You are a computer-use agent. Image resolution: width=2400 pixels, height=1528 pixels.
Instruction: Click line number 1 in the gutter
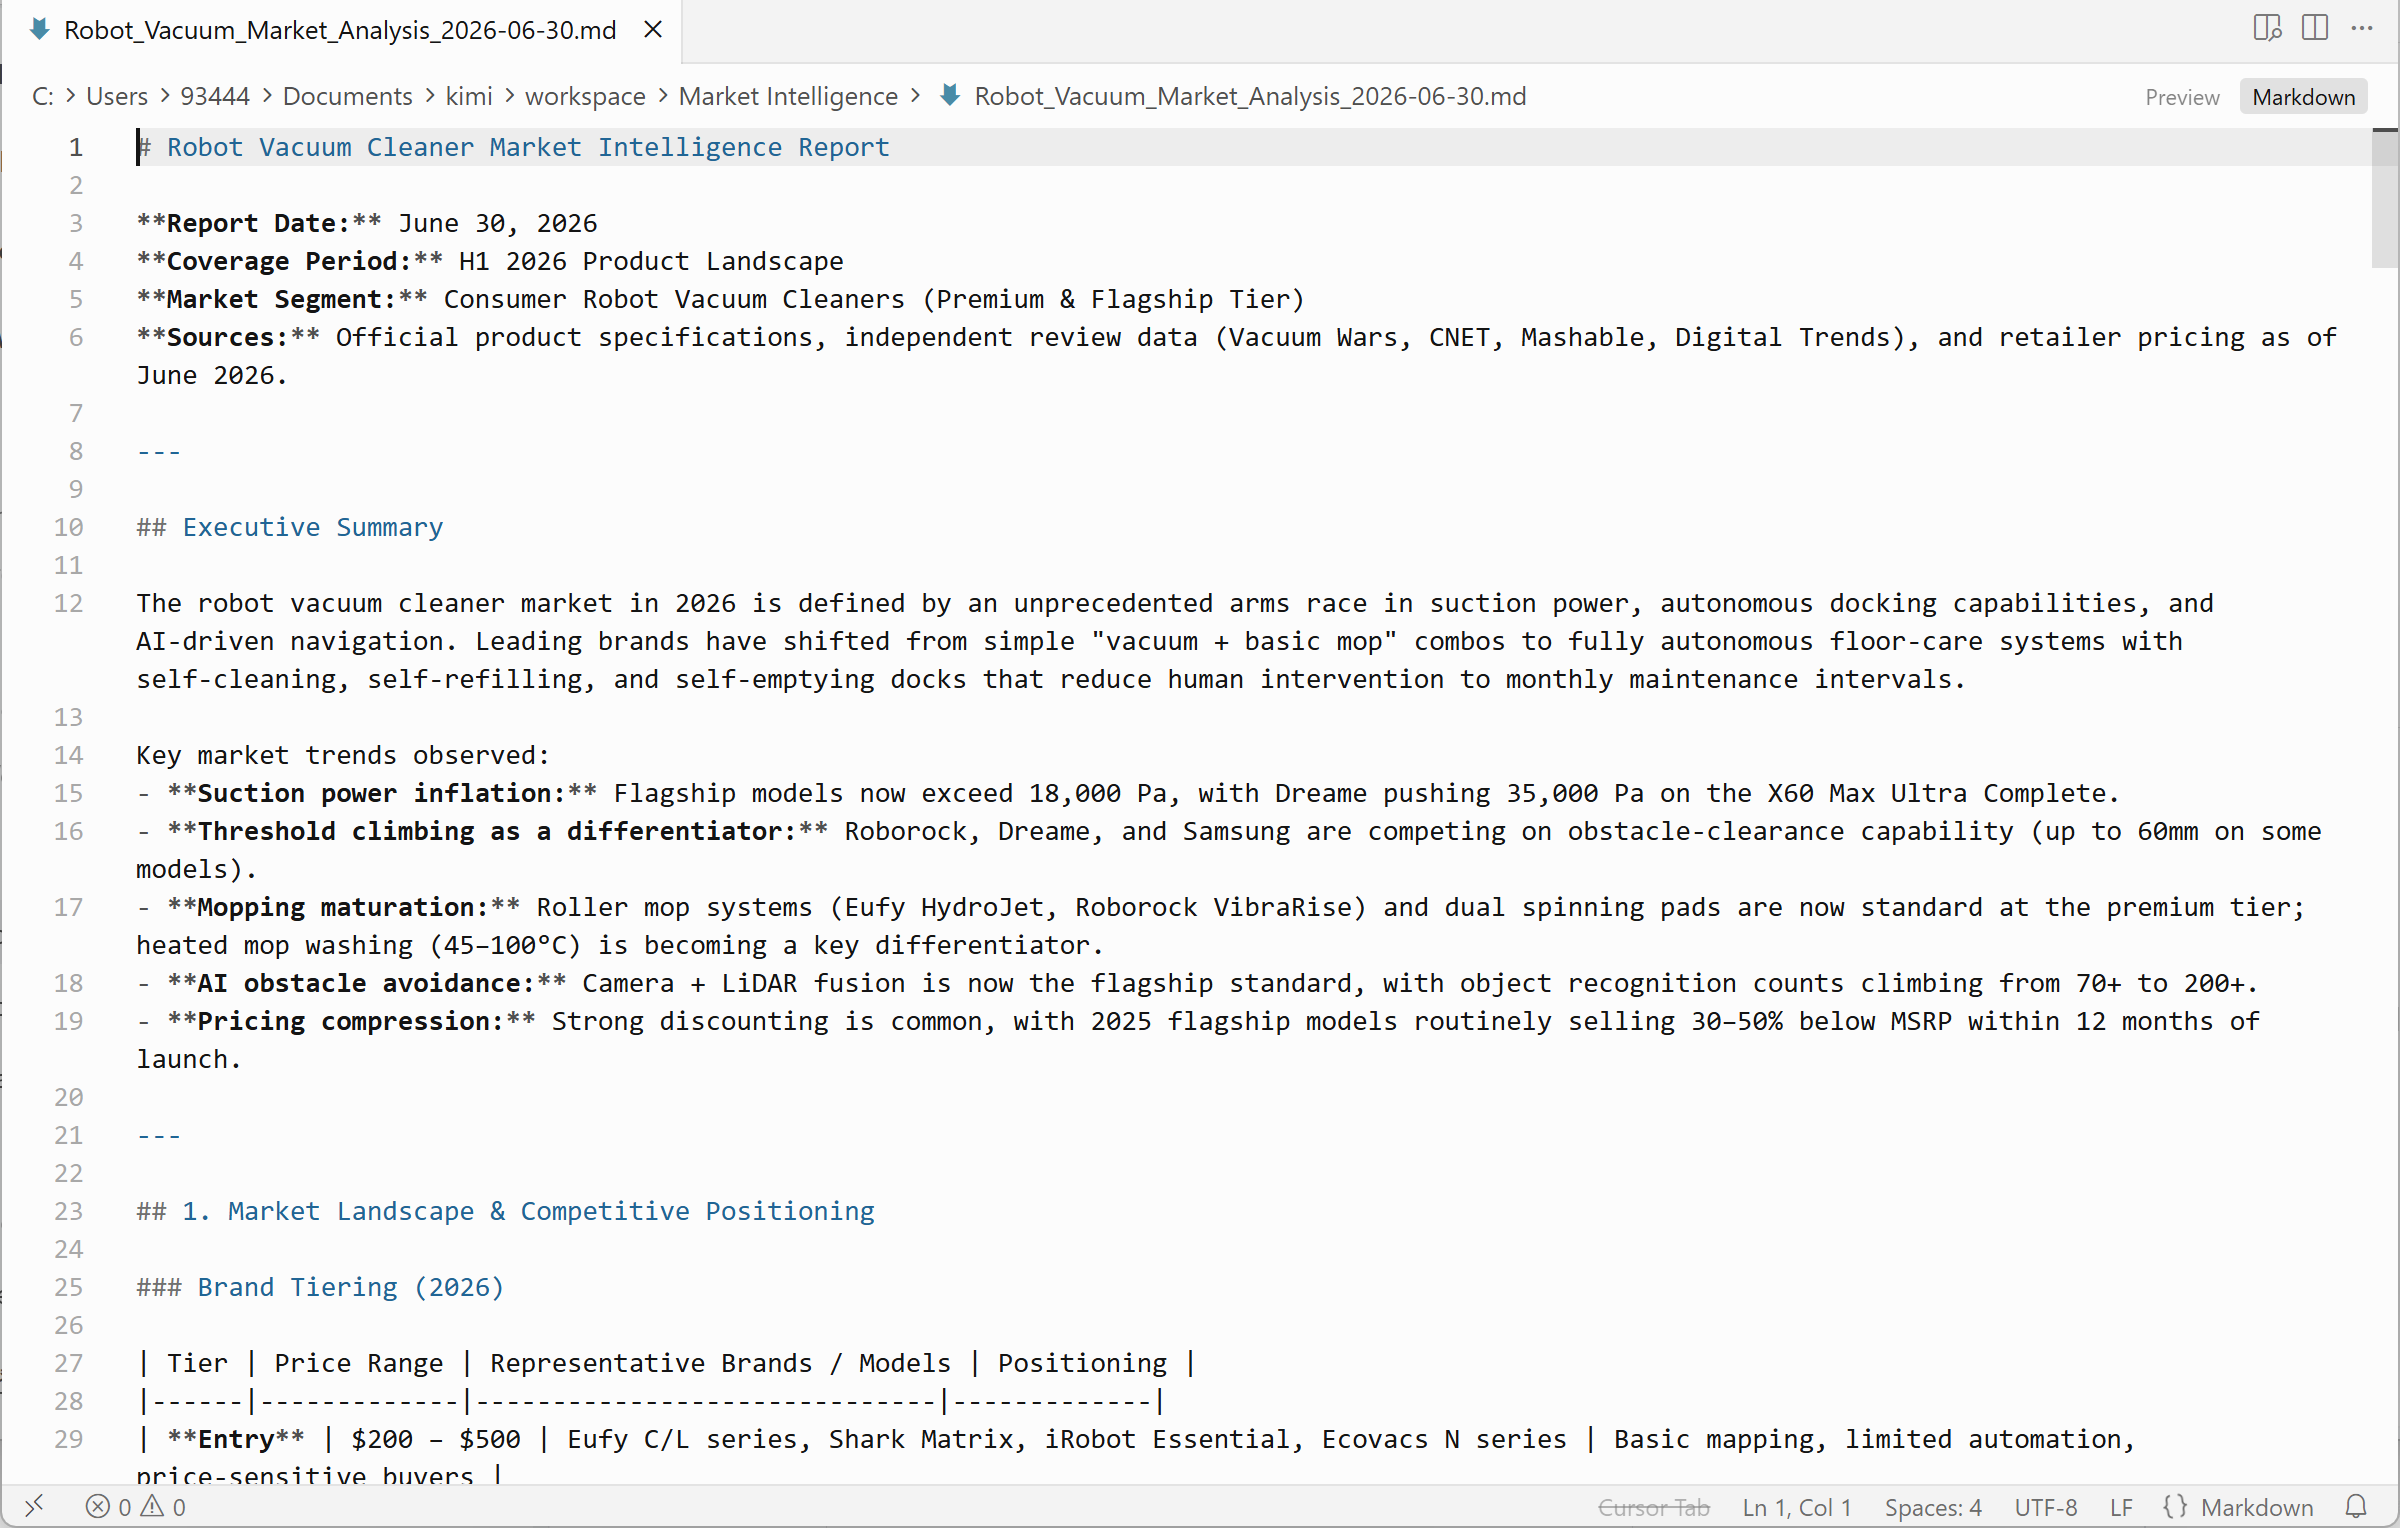pos(75,147)
